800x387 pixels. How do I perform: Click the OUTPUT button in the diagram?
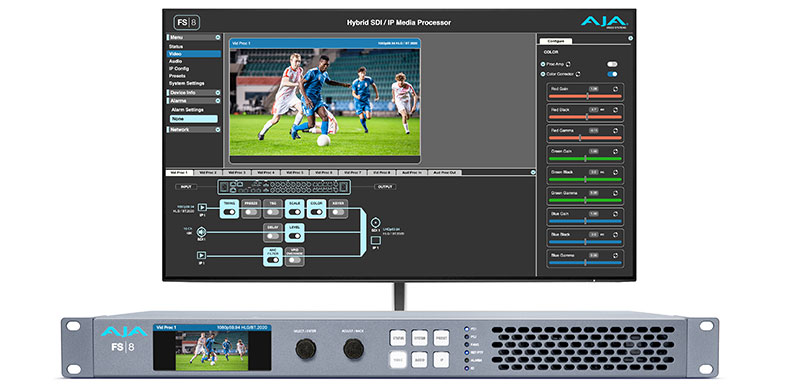(386, 187)
